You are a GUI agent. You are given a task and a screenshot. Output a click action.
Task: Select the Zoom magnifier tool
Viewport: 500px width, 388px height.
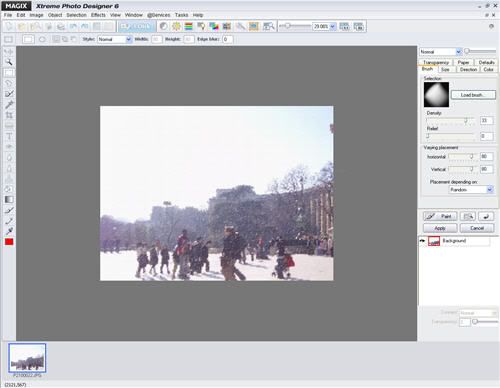(9, 62)
